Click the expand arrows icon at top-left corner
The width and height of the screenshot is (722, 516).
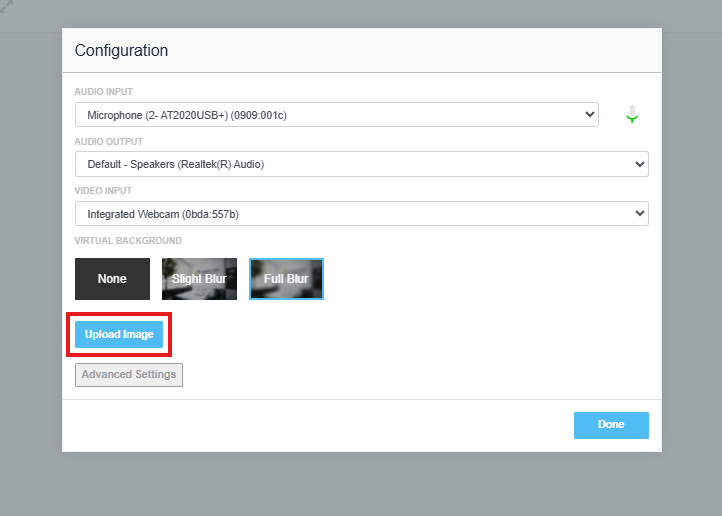(x=6, y=6)
